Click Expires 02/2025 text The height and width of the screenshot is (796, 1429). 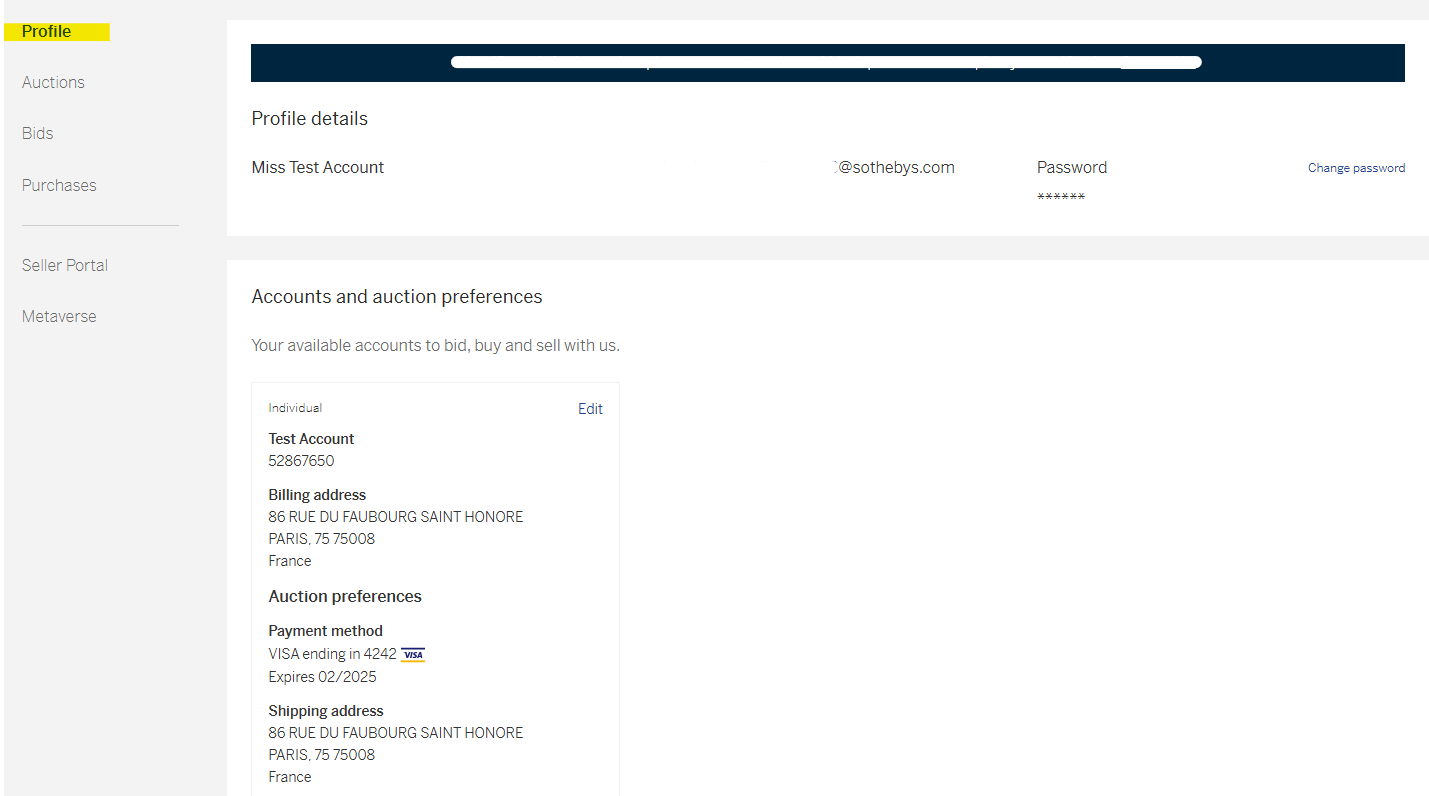(x=323, y=677)
